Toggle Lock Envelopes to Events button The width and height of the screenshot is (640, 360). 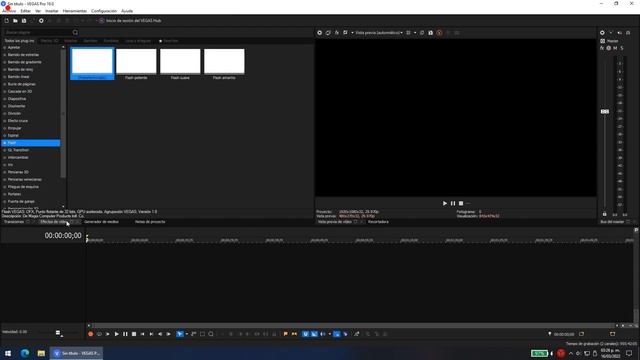click(337, 334)
